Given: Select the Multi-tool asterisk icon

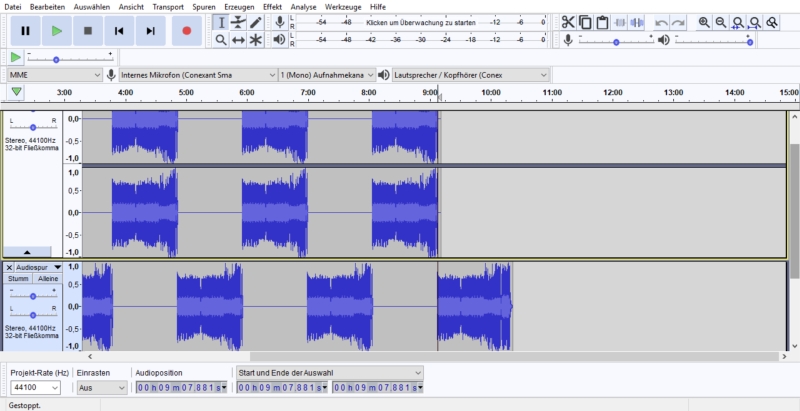Looking at the screenshot, I should pyautogui.click(x=256, y=40).
